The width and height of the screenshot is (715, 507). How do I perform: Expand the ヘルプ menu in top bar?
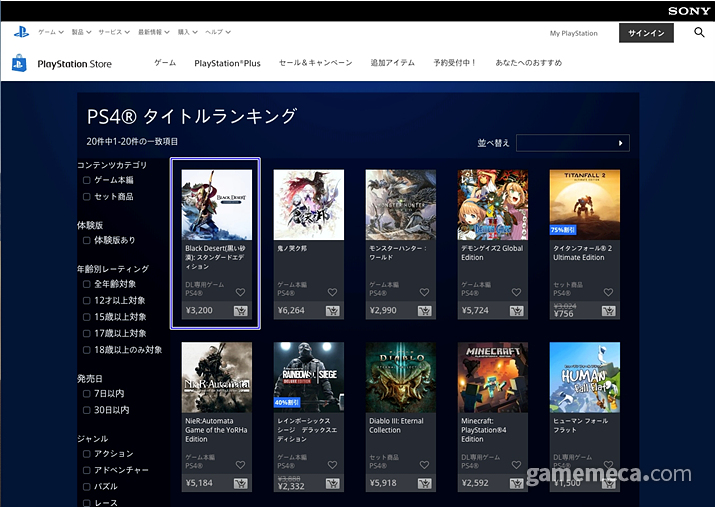point(215,33)
